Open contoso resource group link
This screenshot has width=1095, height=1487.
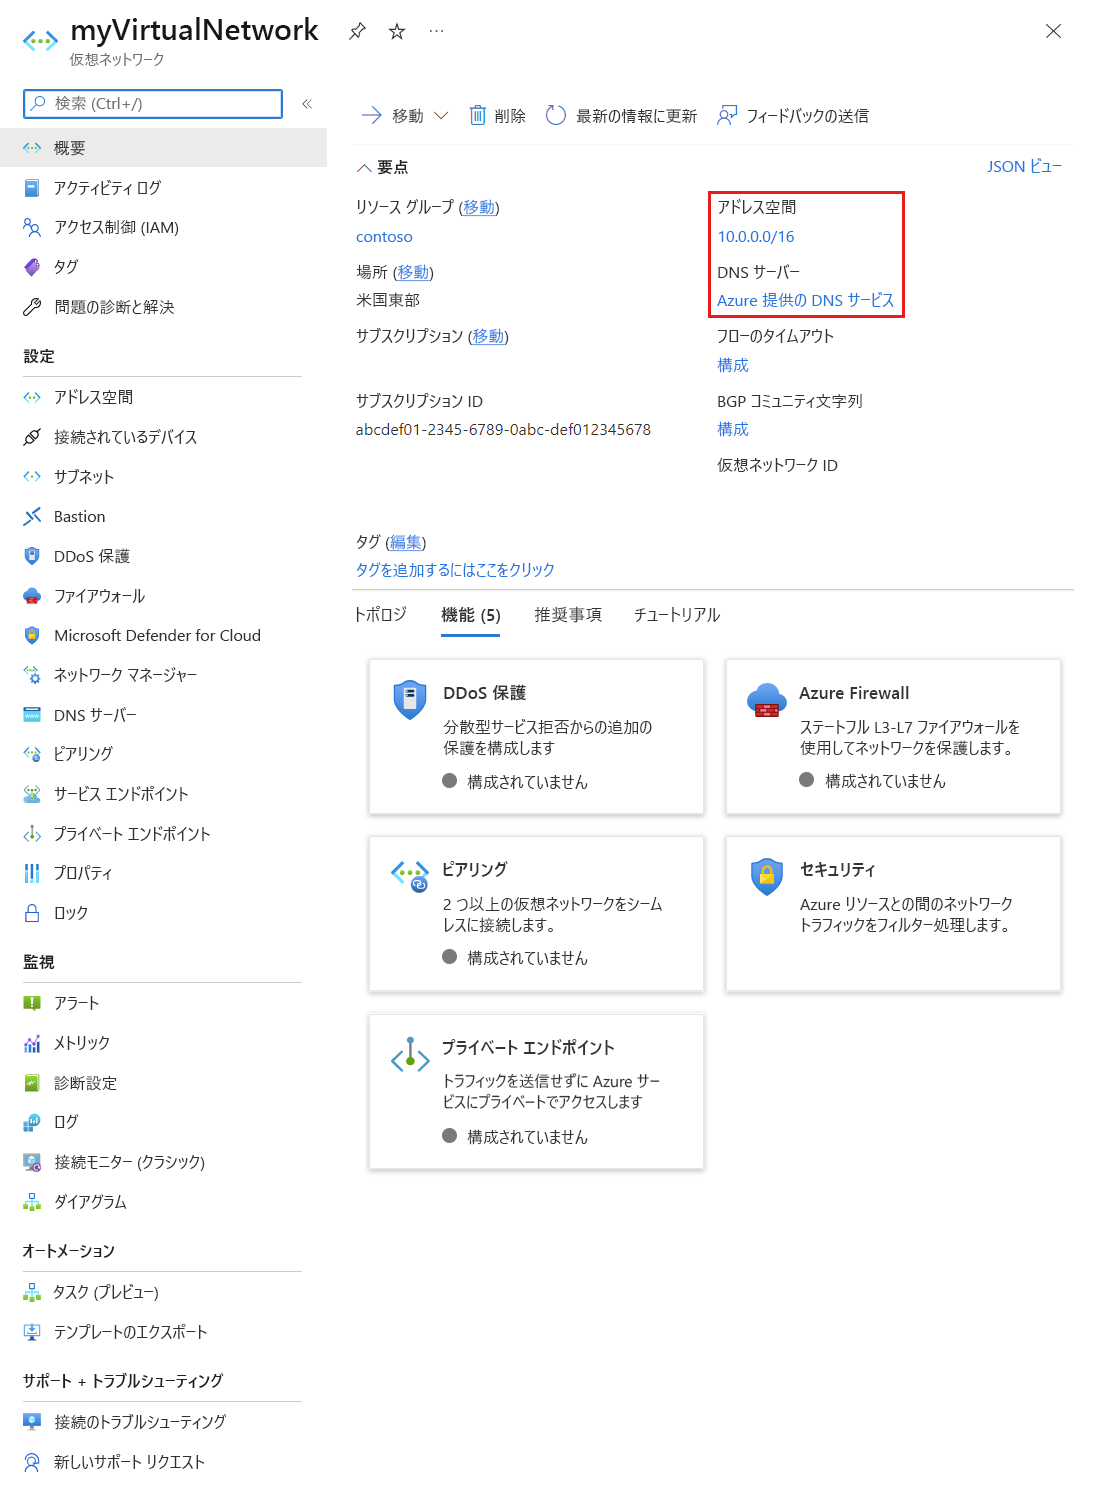point(384,237)
